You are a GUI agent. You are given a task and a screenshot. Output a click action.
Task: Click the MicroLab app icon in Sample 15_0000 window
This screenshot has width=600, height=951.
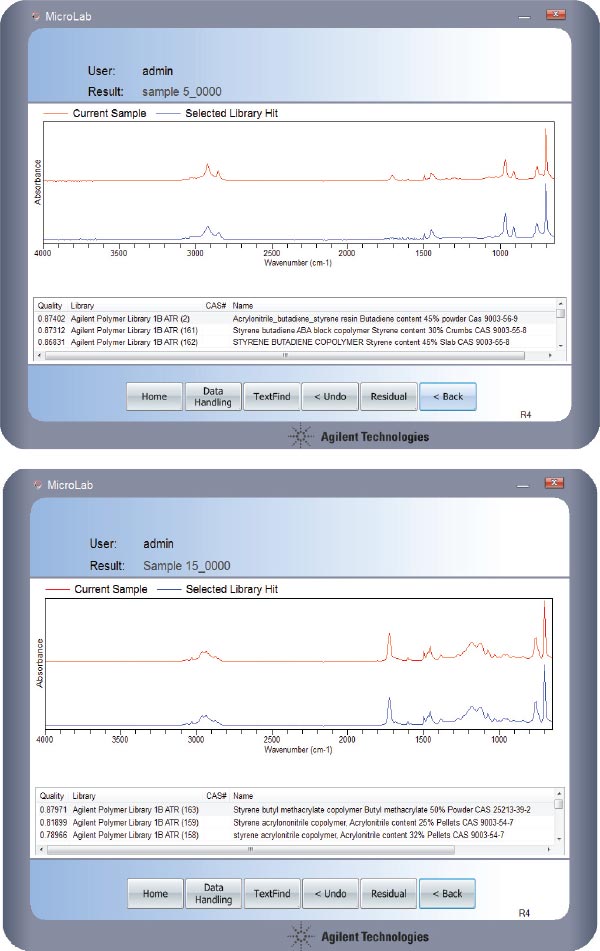(37, 485)
